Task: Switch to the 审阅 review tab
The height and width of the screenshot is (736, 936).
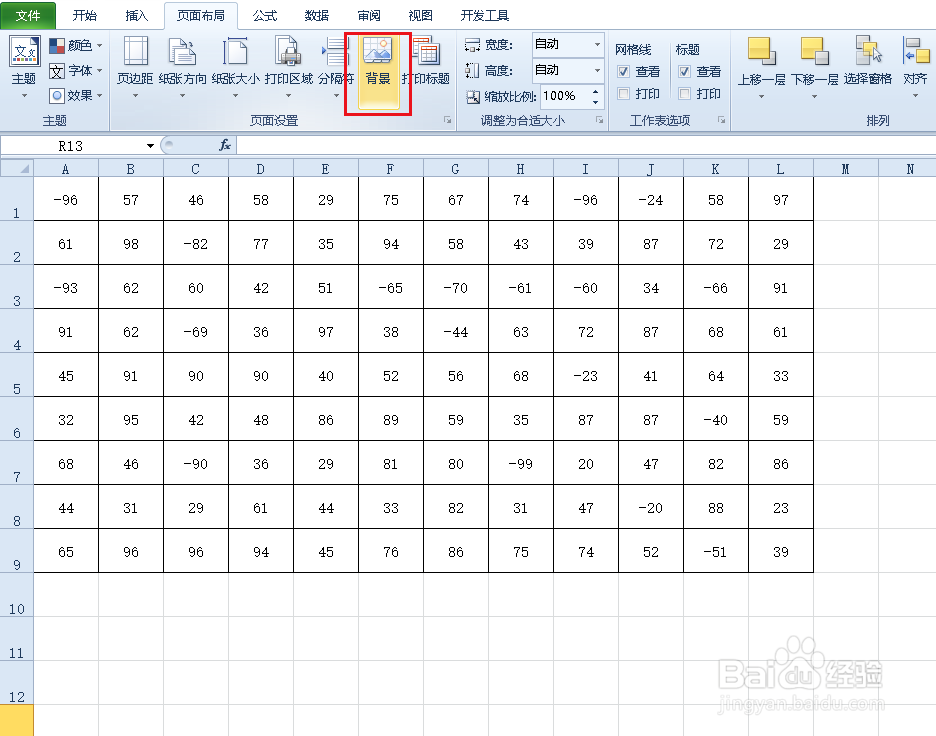Action: tap(369, 16)
